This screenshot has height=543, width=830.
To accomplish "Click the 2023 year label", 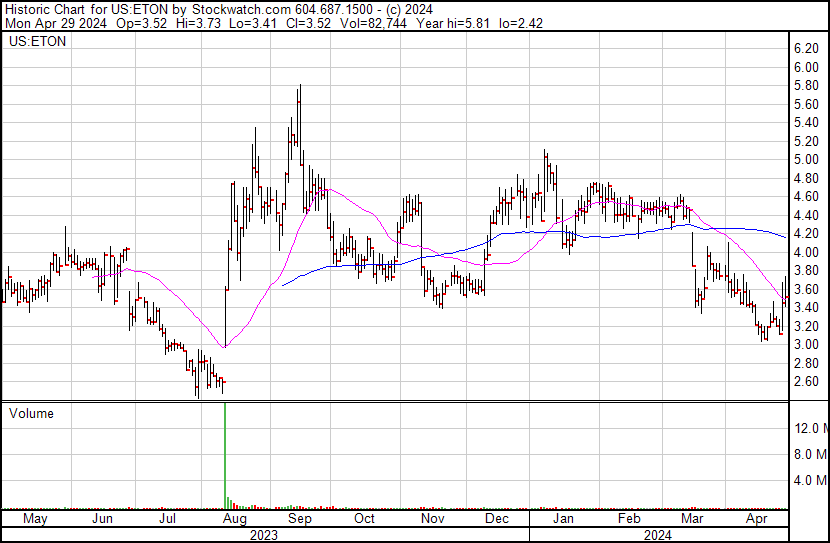I will point(264,535).
